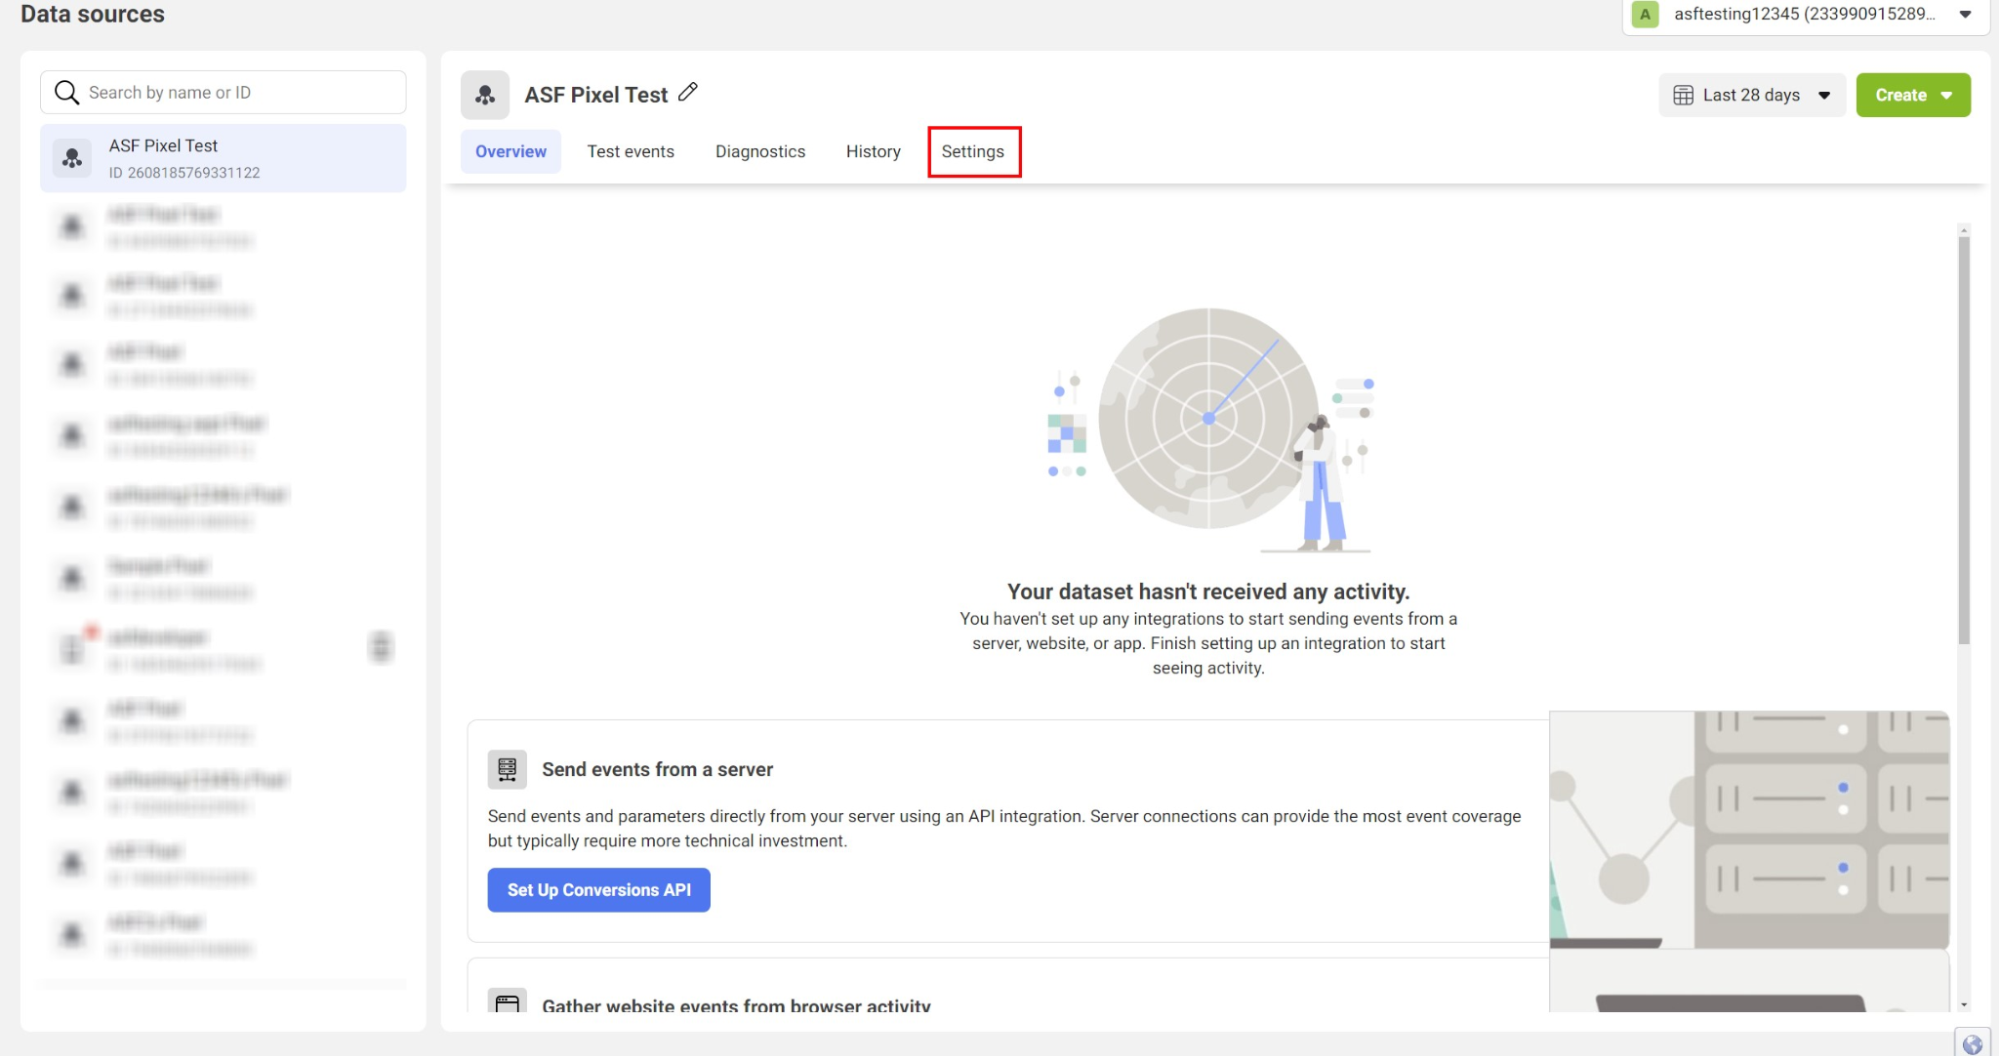Image resolution: width=1999 pixels, height=1057 pixels.
Task: Click the globe icon at bottom right corner
Action: point(1972,1044)
